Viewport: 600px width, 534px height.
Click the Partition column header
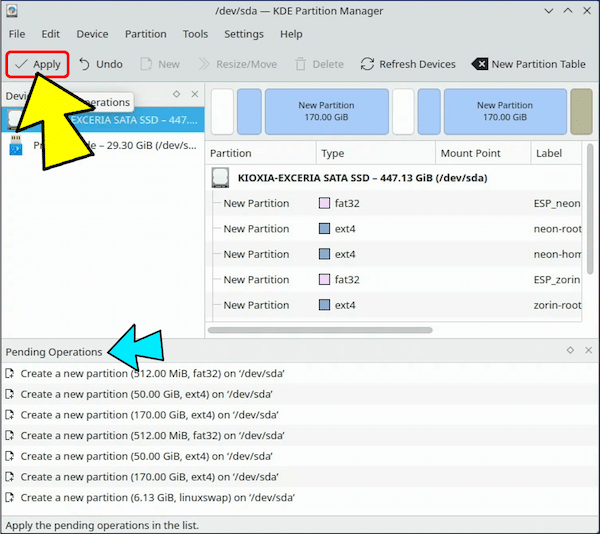coord(260,154)
